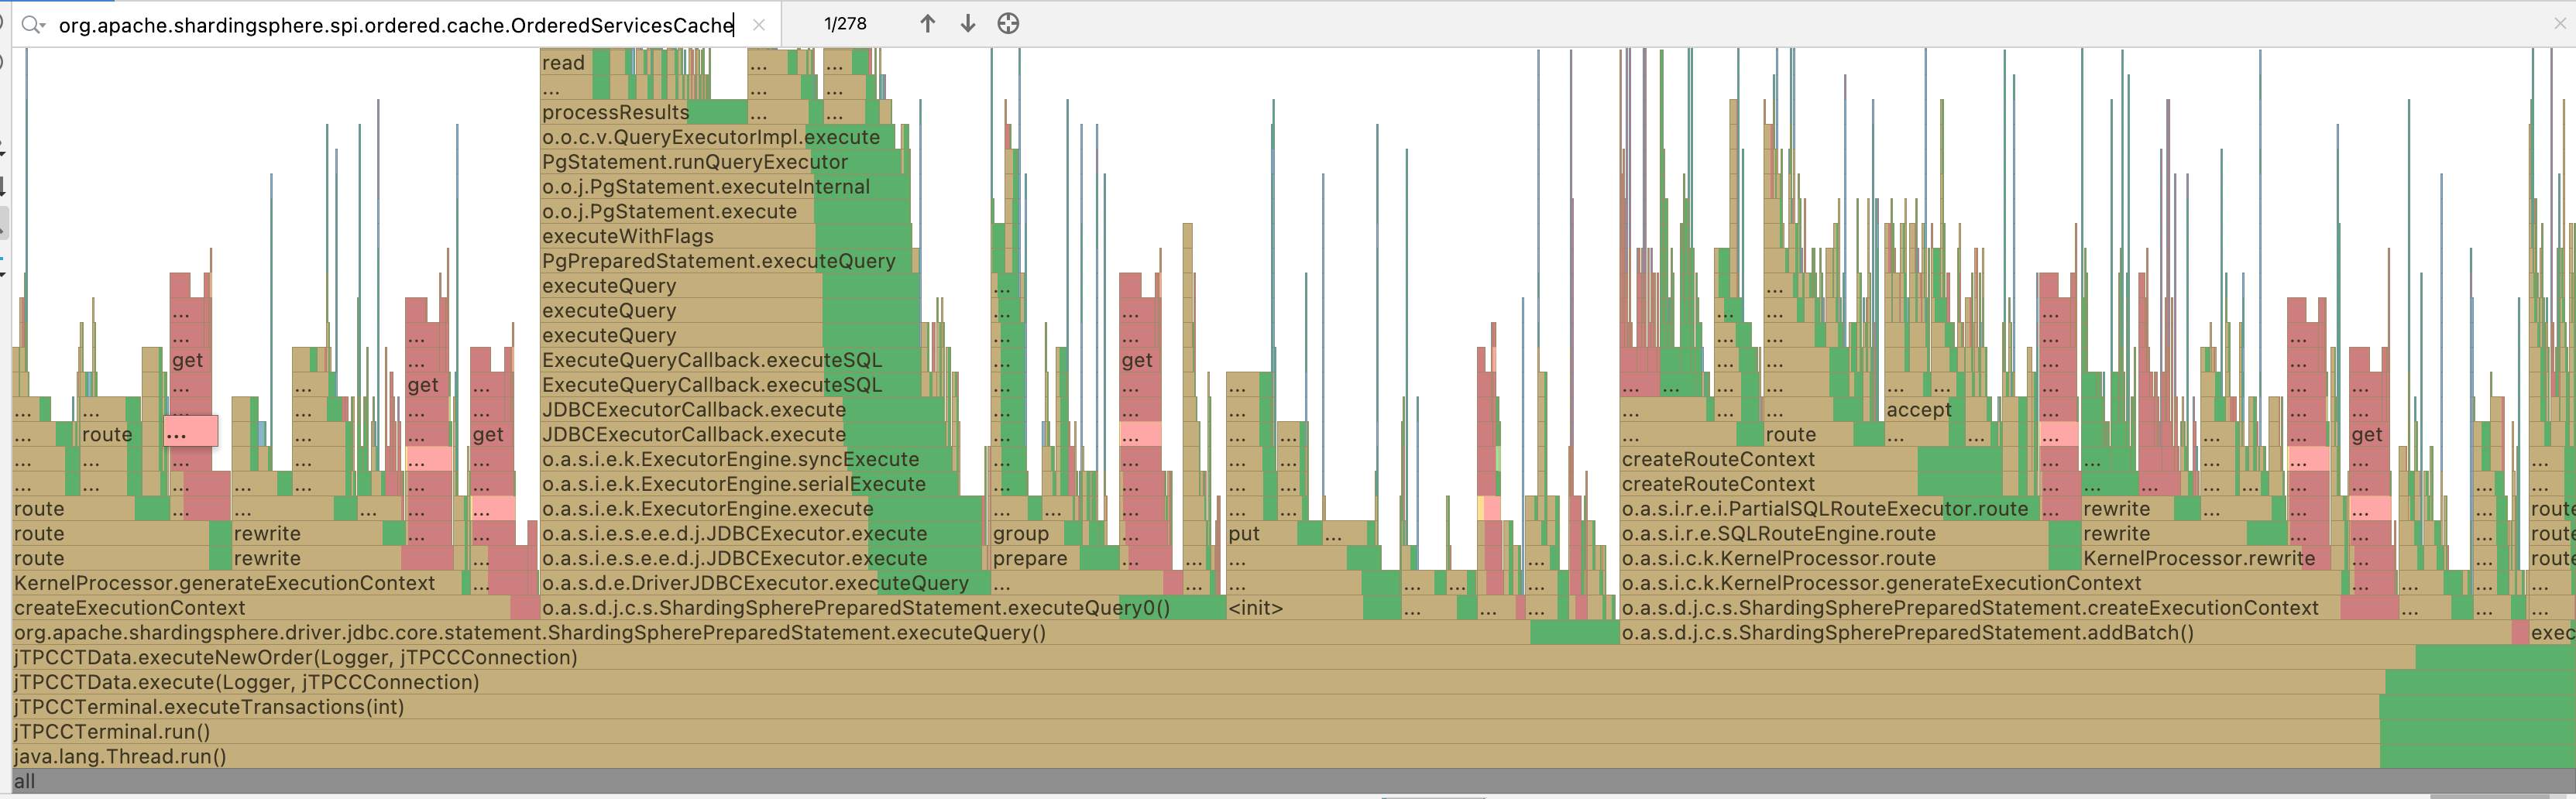Select the PartialSQLRouteExecutor.route frame

(1829, 509)
